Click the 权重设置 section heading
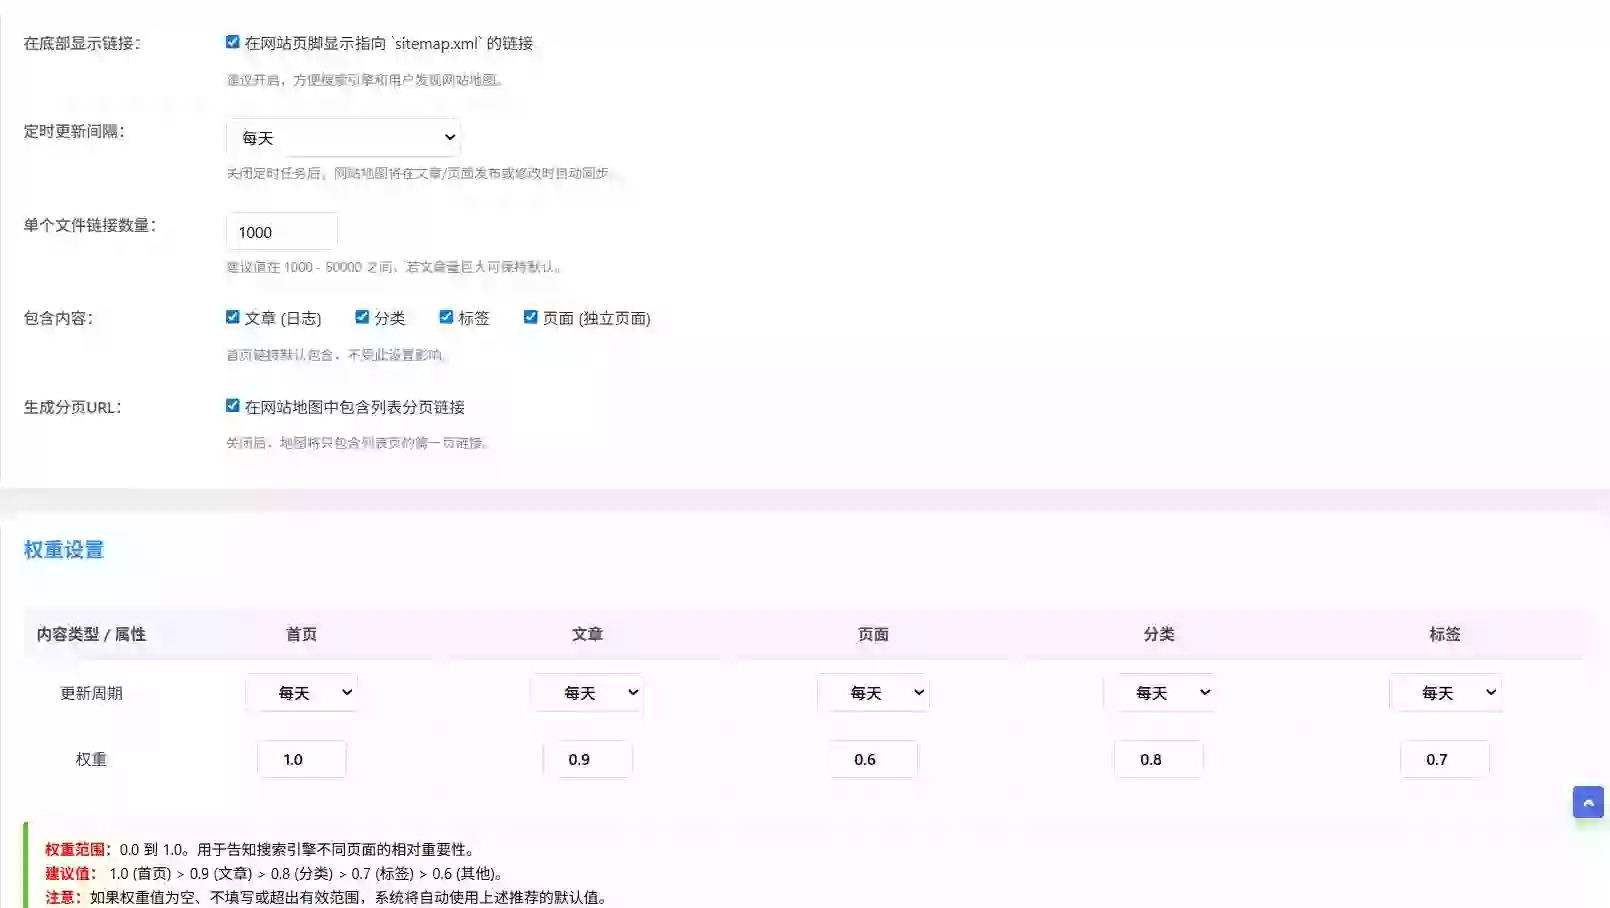 [63, 549]
